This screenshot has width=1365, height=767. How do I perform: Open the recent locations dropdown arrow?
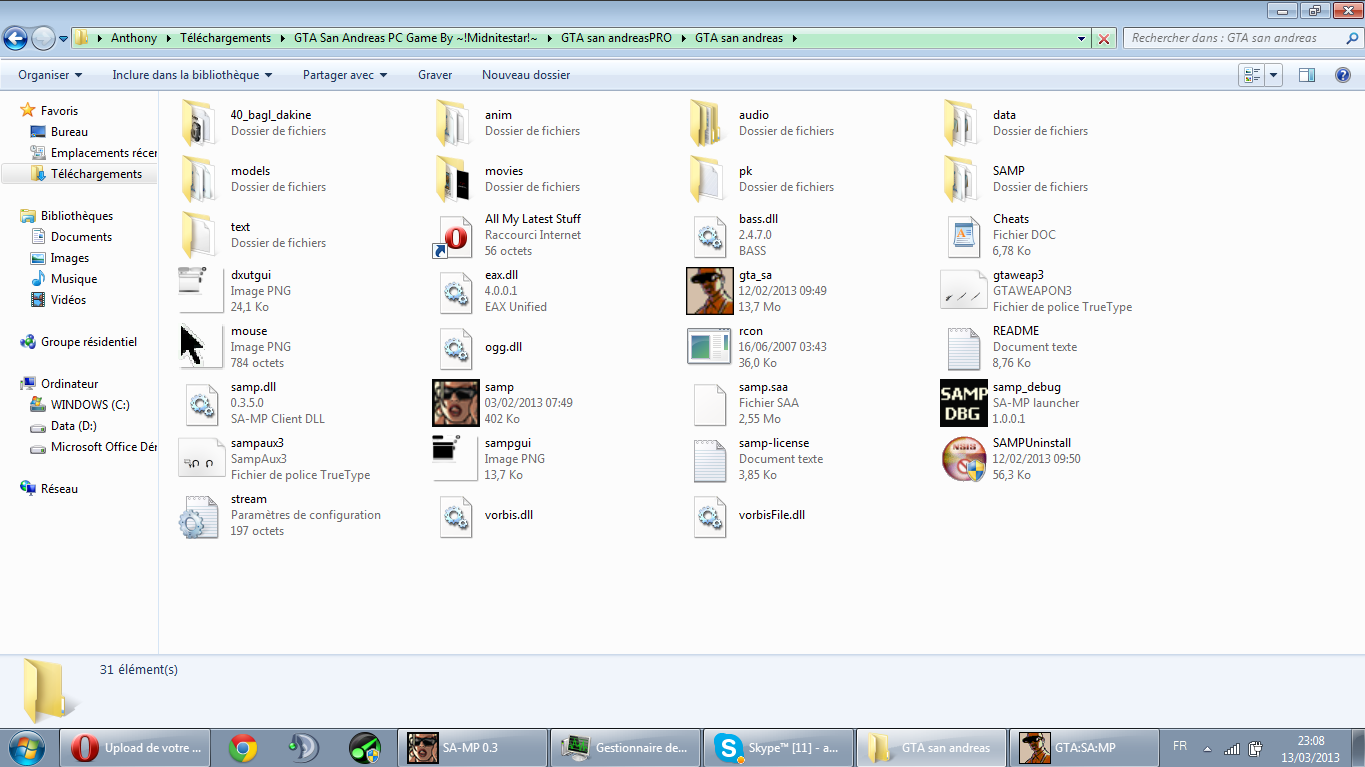pyautogui.click(x=64, y=39)
